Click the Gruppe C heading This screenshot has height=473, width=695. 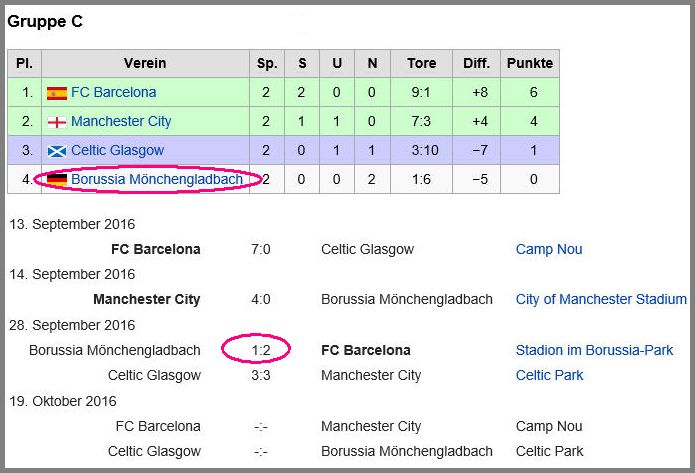click(45, 21)
